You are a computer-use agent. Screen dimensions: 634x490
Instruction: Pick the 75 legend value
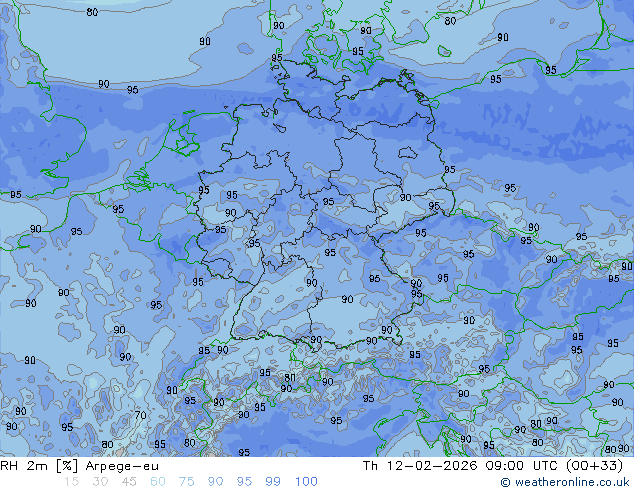pyautogui.click(x=186, y=482)
